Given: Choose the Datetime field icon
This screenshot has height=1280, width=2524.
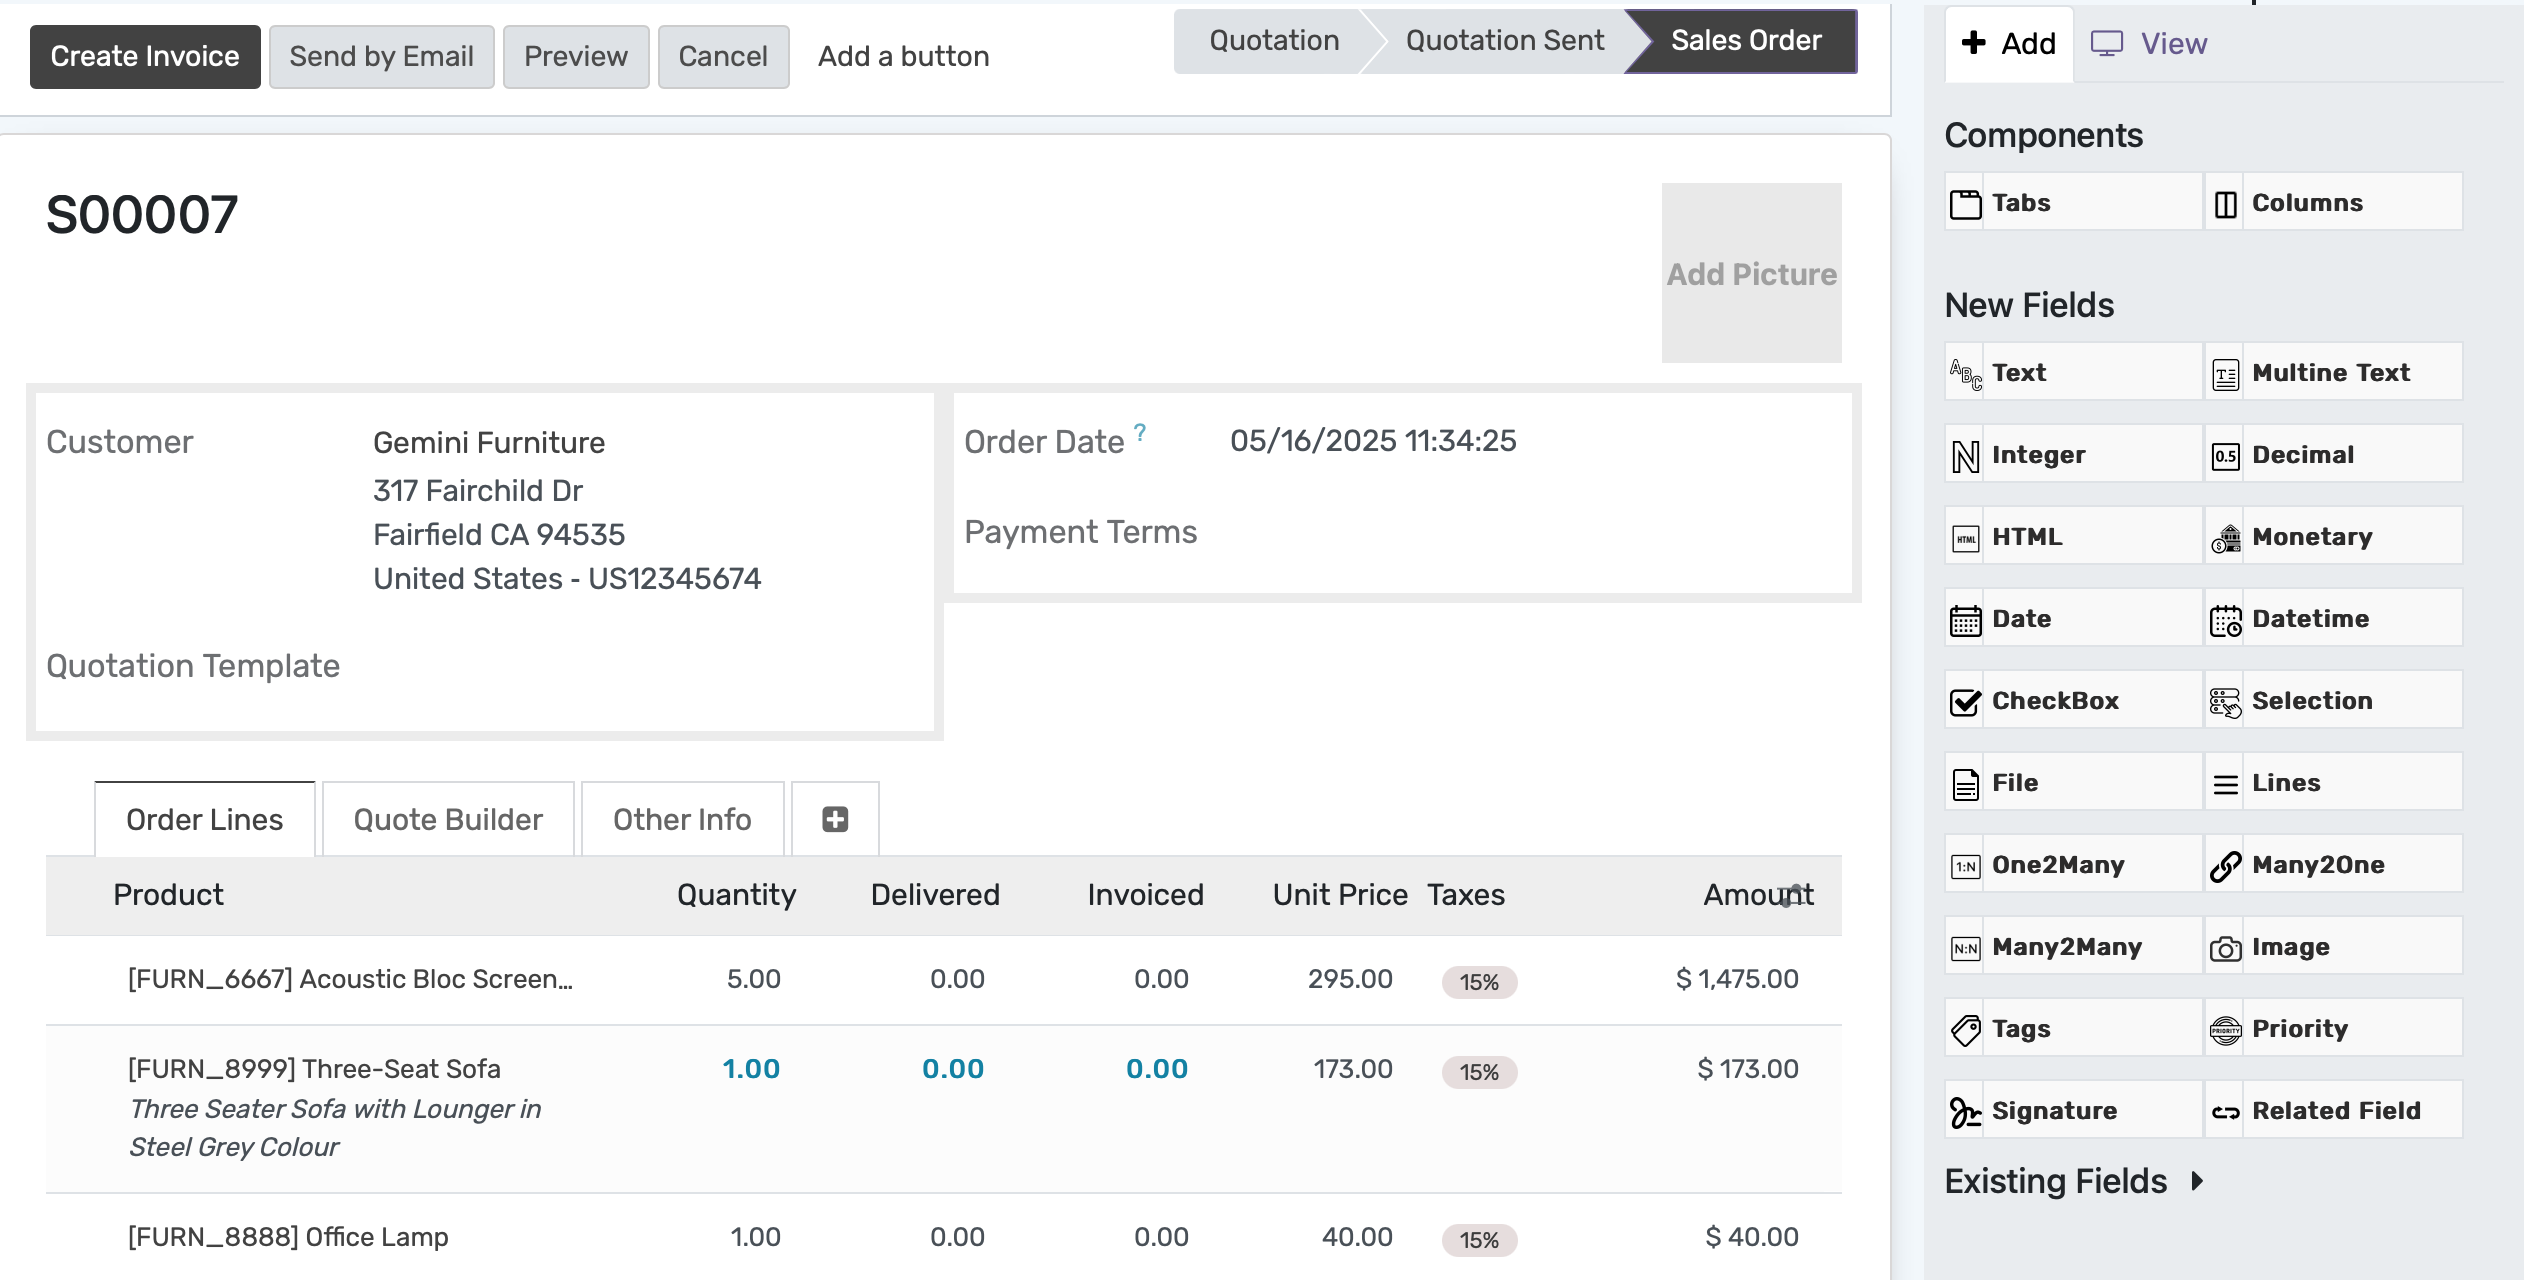Looking at the screenshot, I should pyautogui.click(x=2225, y=620).
